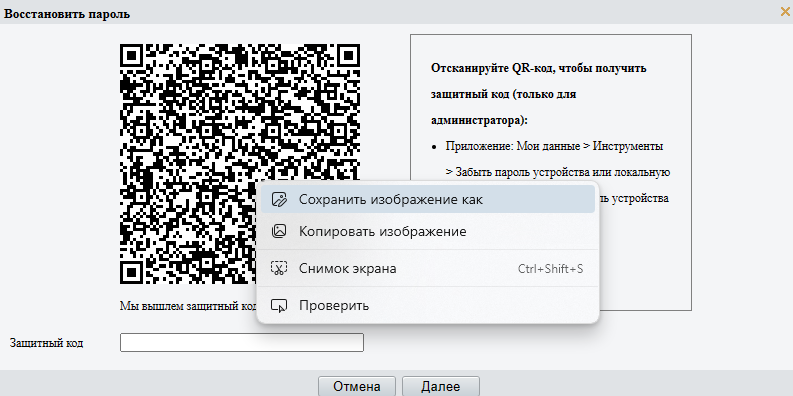Click the top-left QR code finder square
The width and height of the screenshot is (793, 396).
click(x=132, y=56)
